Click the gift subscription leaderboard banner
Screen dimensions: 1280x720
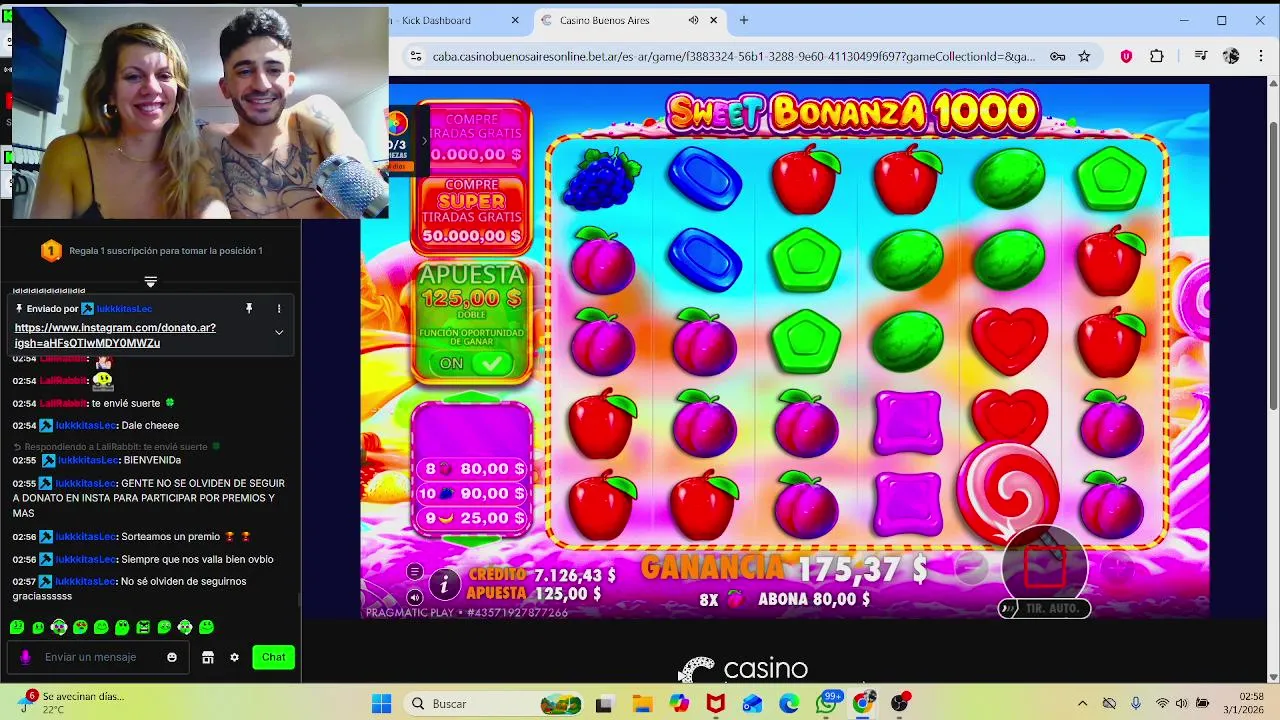pos(151,251)
